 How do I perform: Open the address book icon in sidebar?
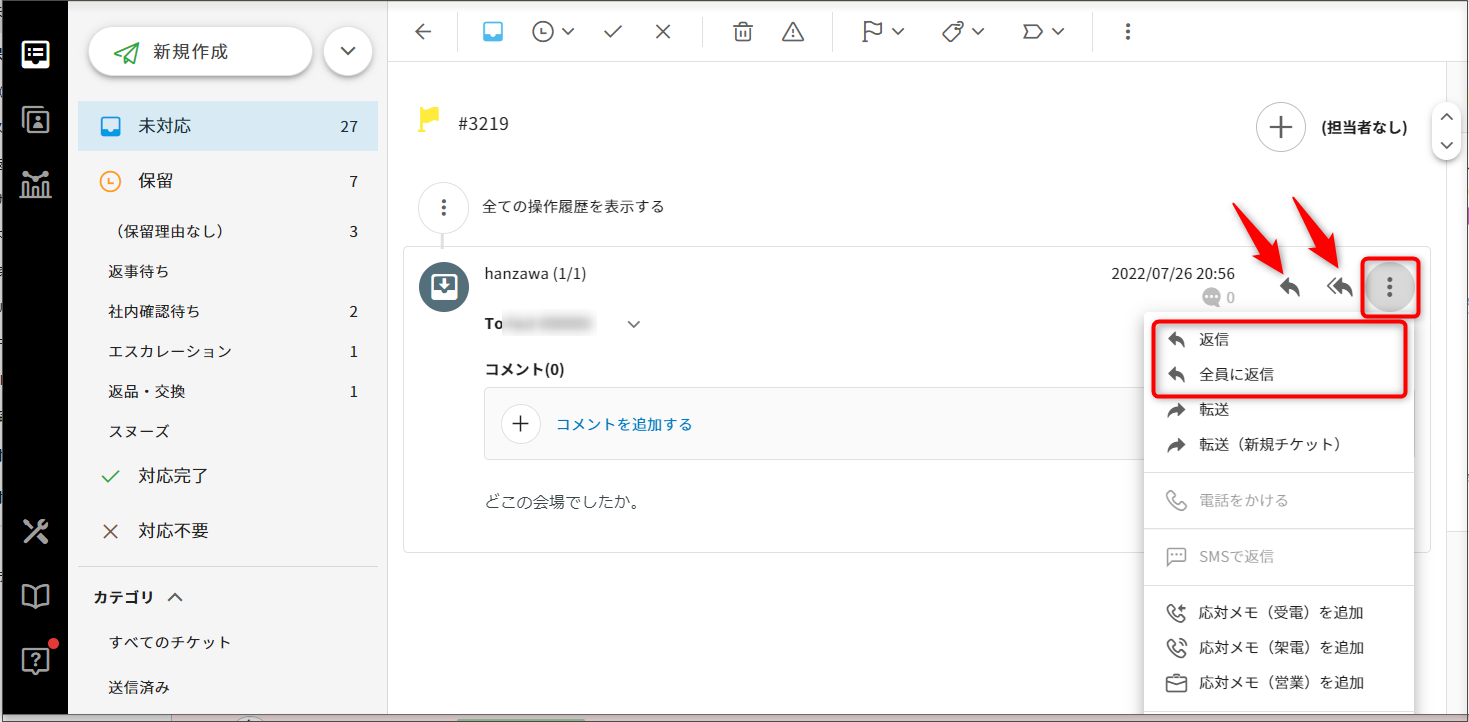point(36,120)
